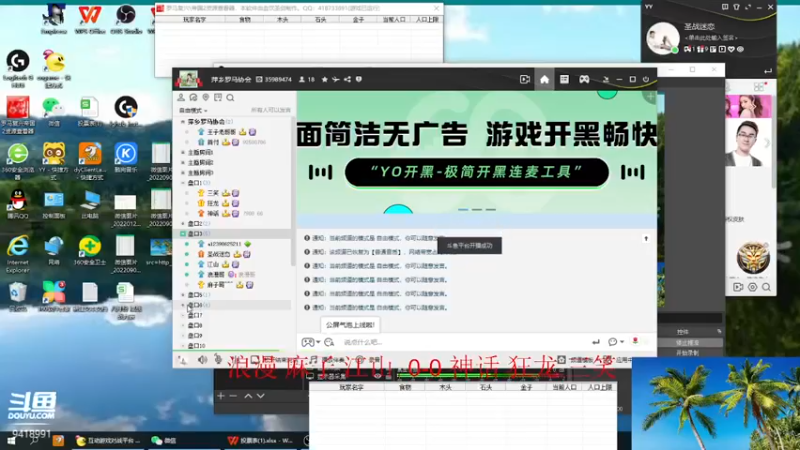Click the 公屏气泡上线啦 tooltip bubble
This screenshot has width=800, height=450.
(x=350, y=325)
